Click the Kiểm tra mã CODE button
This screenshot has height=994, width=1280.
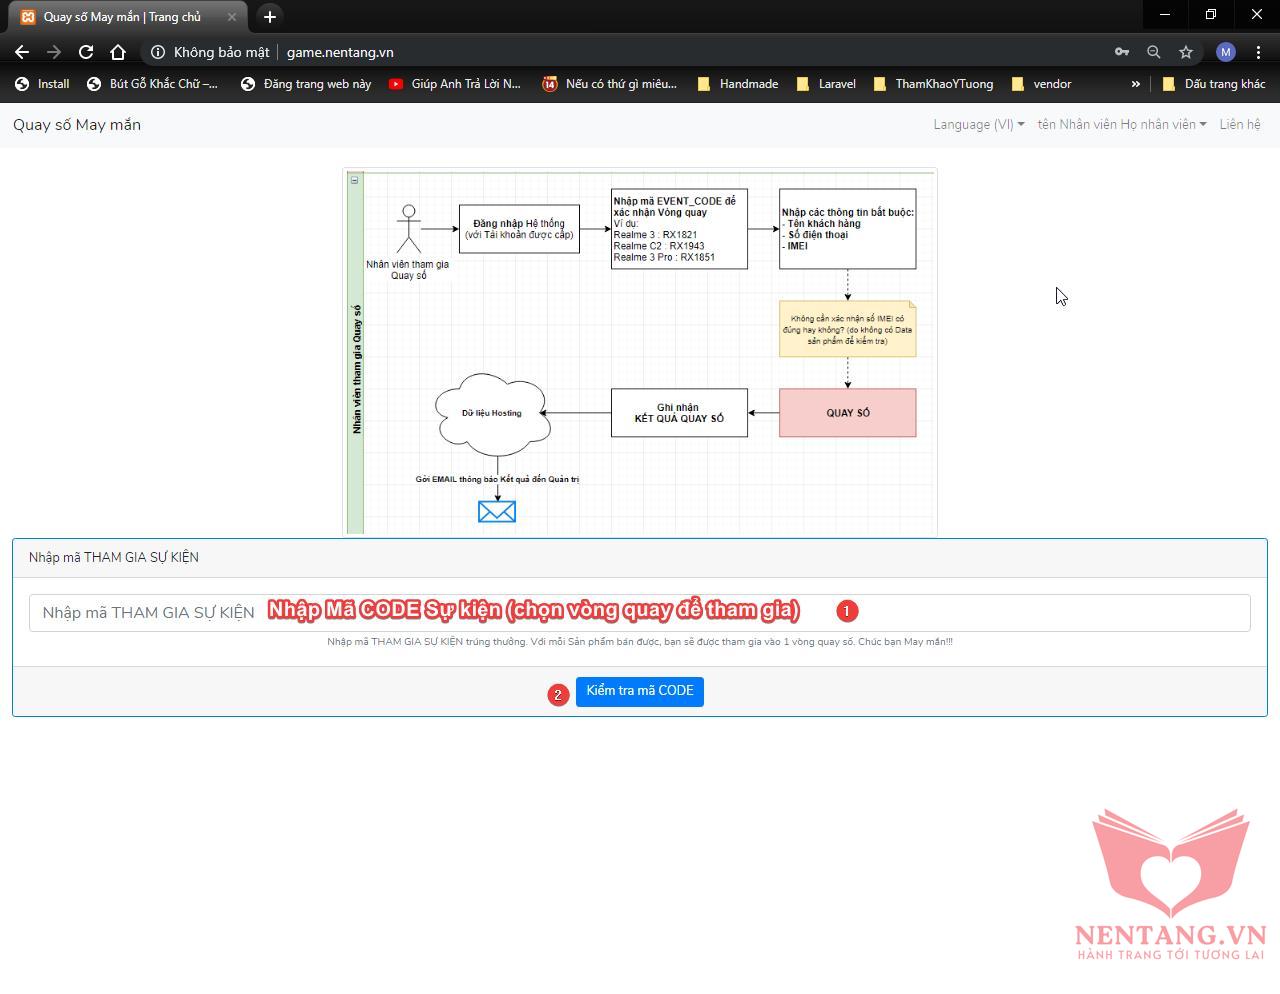640,691
